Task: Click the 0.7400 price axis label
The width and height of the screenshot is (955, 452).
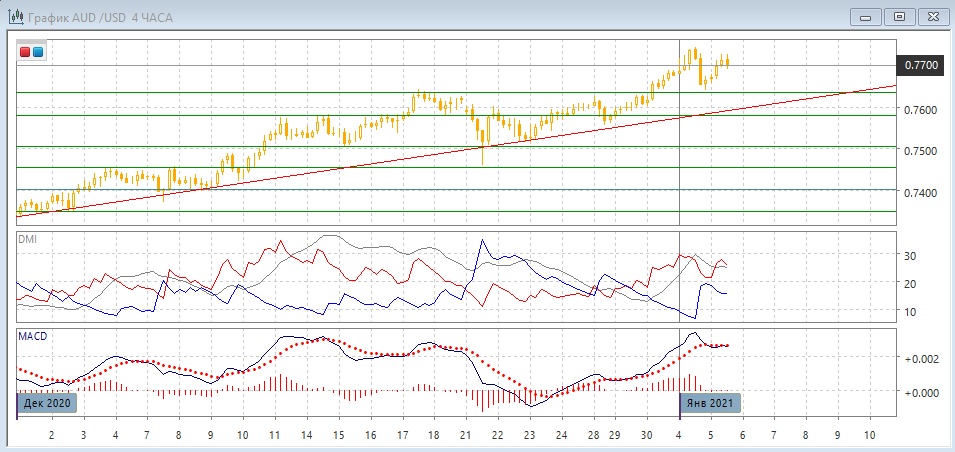Action: coord(921,193)
